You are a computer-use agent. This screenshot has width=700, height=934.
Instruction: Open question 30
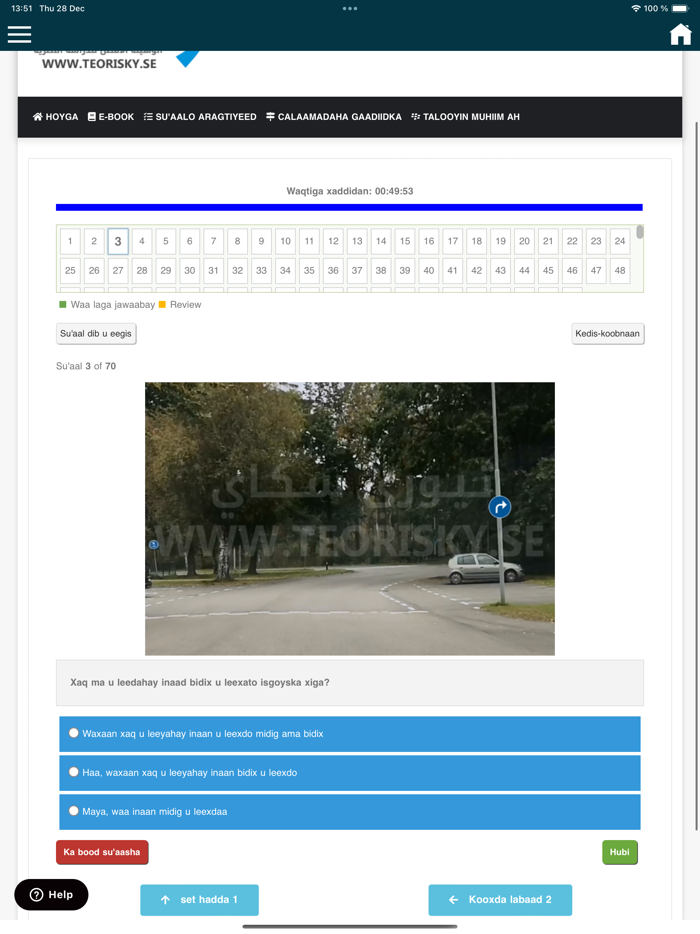189,270
